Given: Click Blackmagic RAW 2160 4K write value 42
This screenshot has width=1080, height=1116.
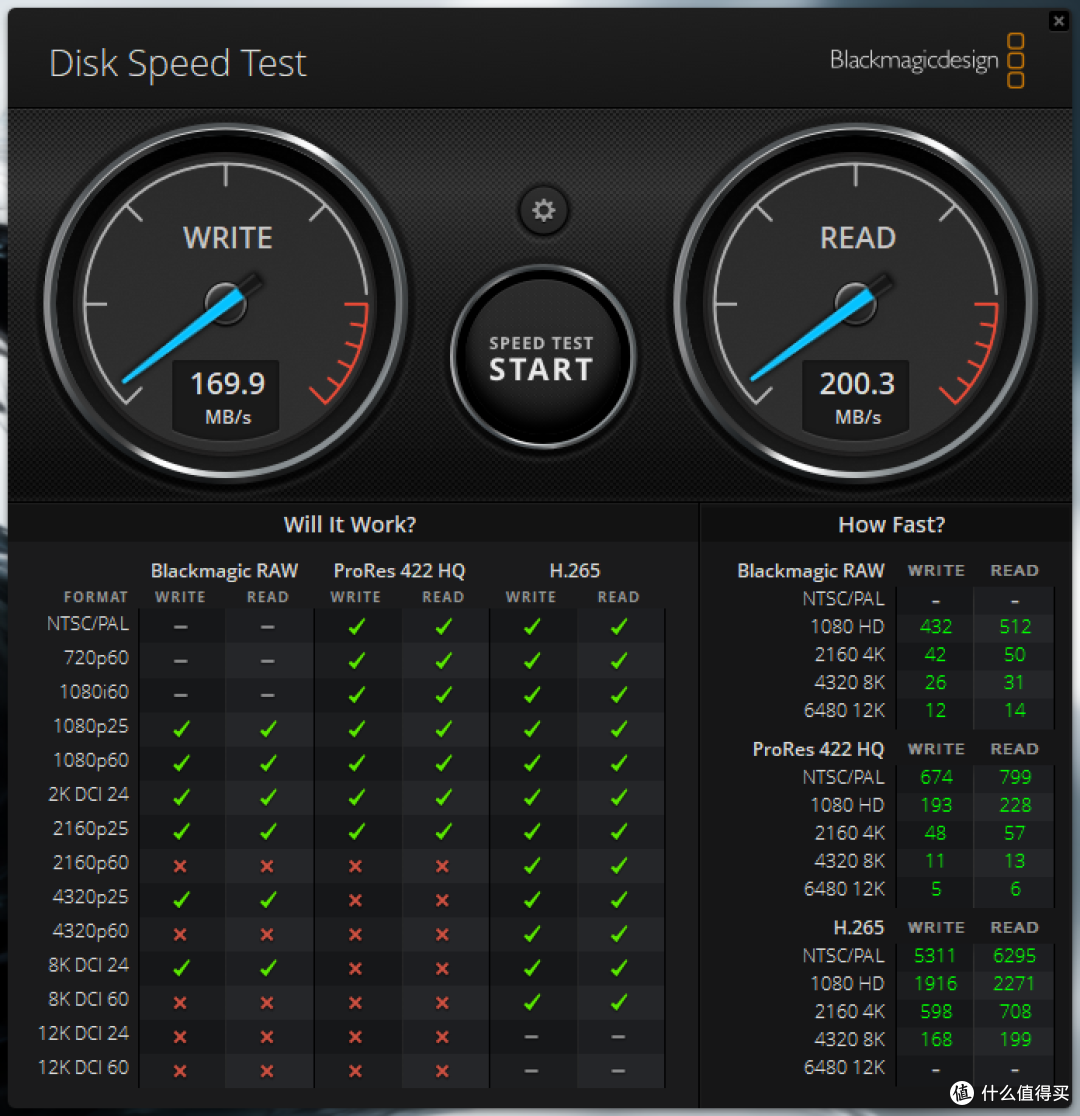Looking at the screenshot, I should coord(935,654).
